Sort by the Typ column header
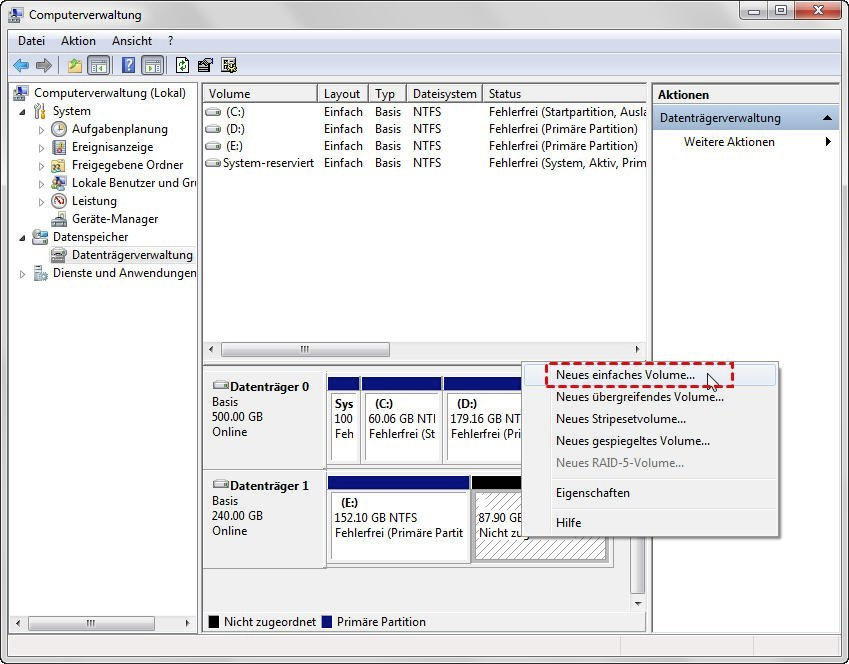The width and height of the screenshot is (849, 664). [387, 94]
